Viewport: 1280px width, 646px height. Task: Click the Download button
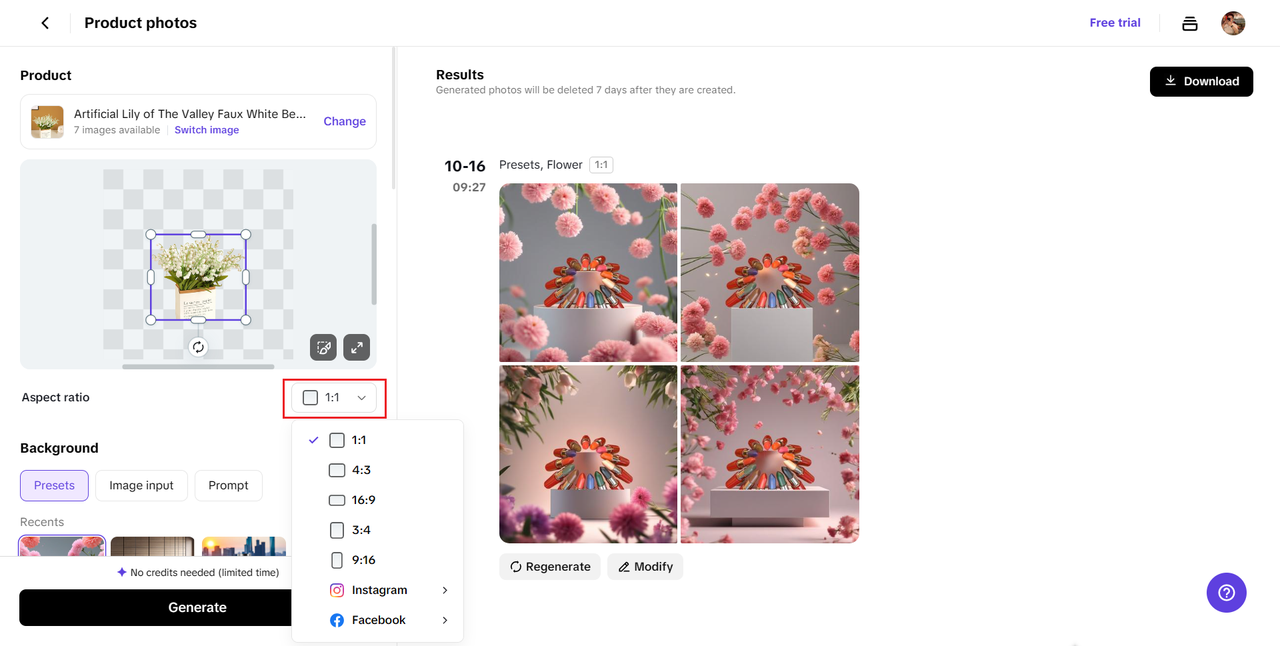(1201, 81)
